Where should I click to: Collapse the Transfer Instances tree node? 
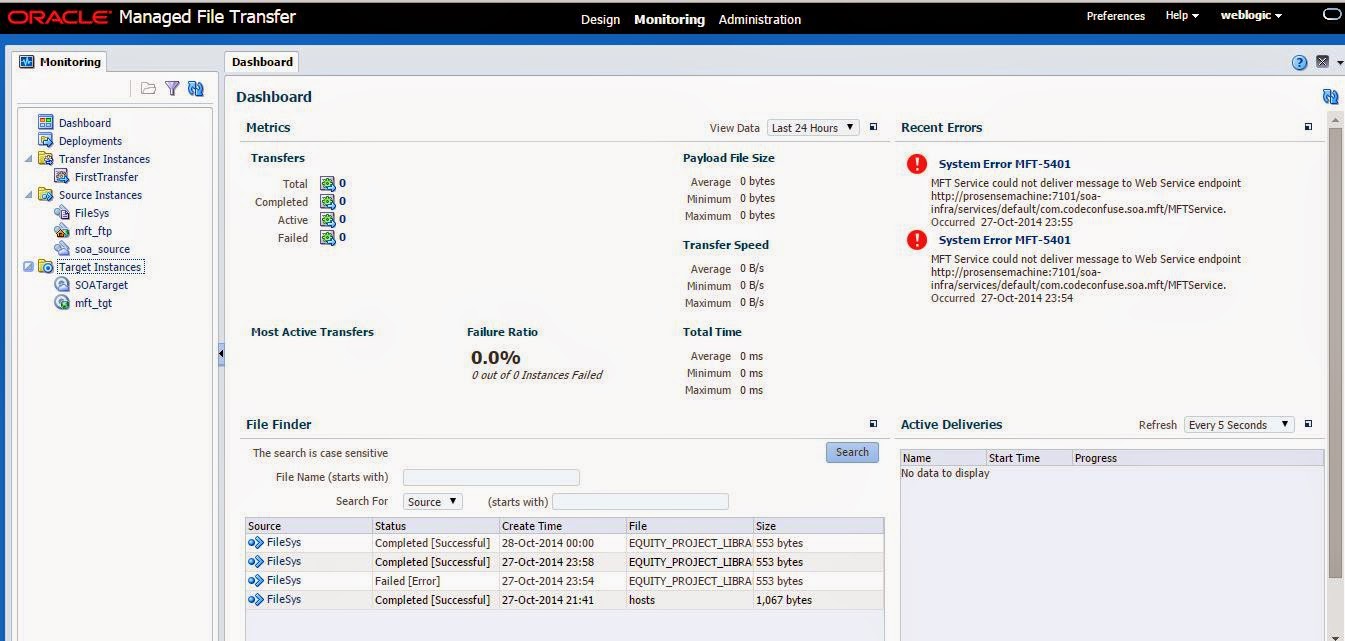(x=29, y=159)
